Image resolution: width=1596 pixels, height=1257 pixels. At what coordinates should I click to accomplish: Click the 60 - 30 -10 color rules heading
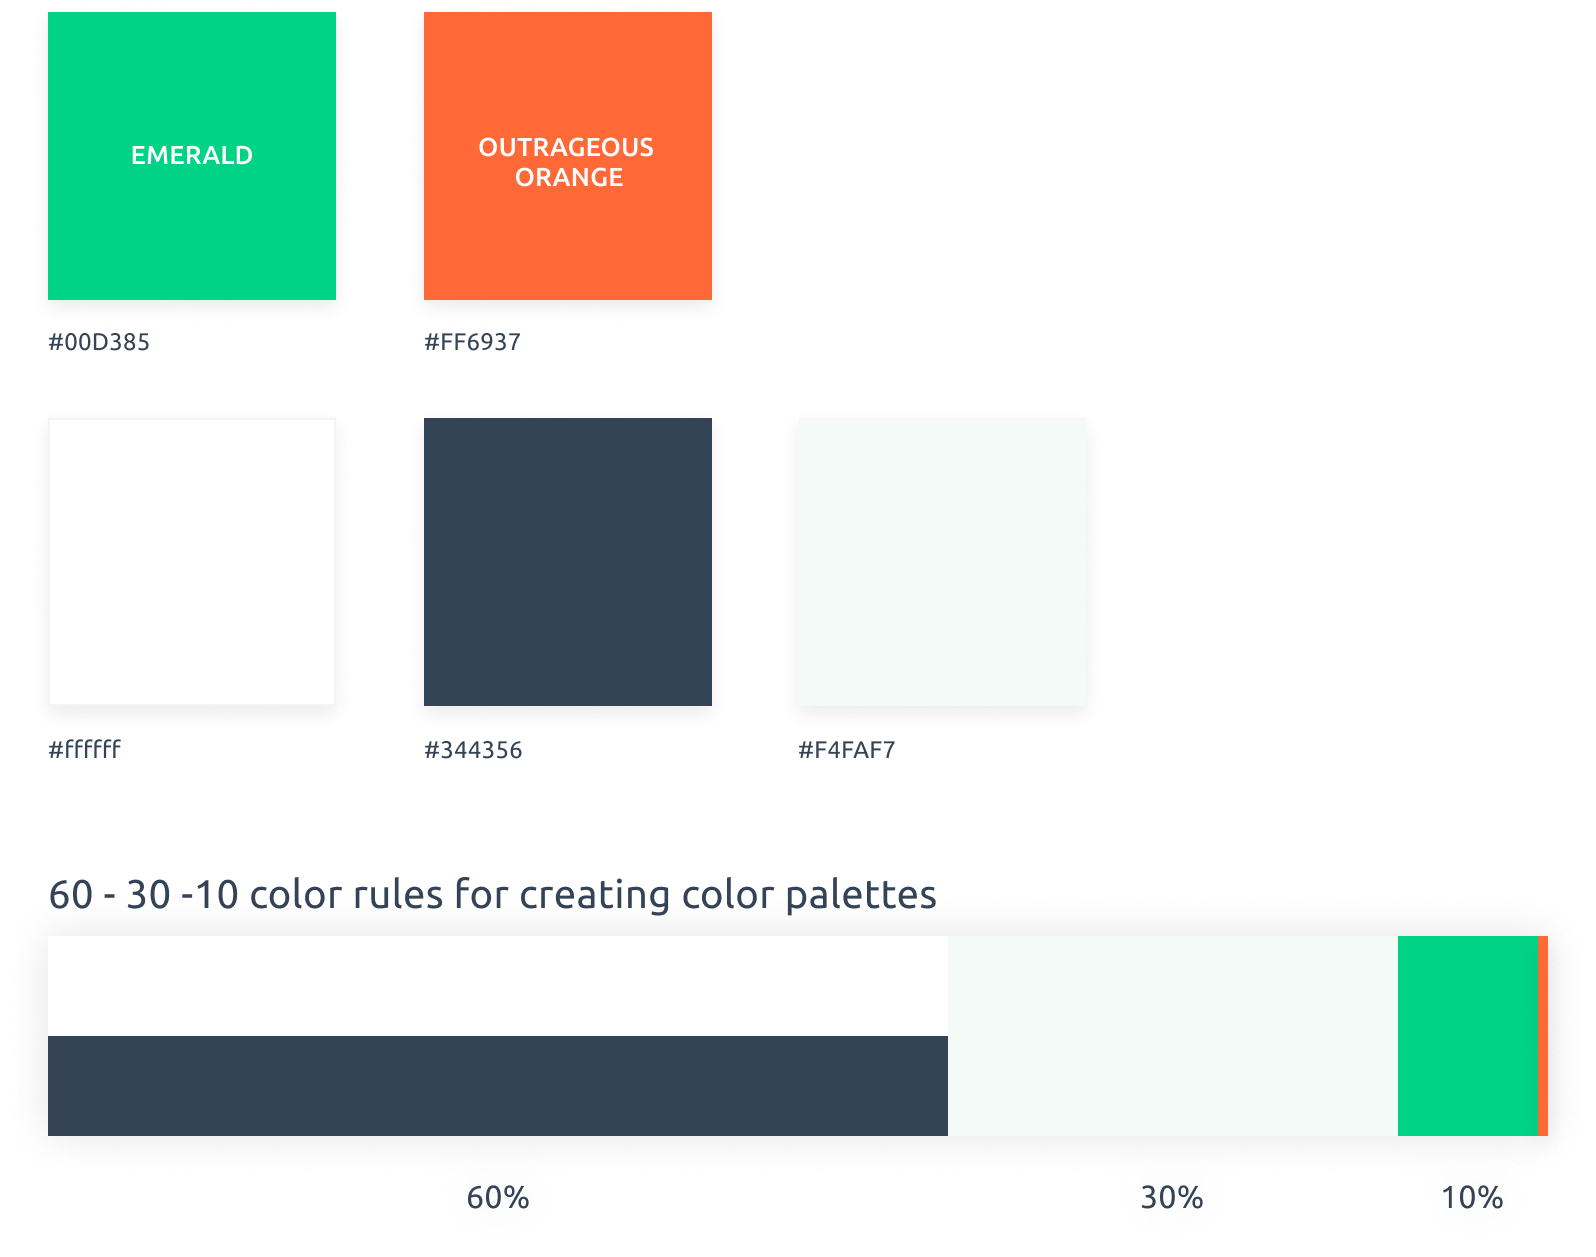click(x=492, y=894)
